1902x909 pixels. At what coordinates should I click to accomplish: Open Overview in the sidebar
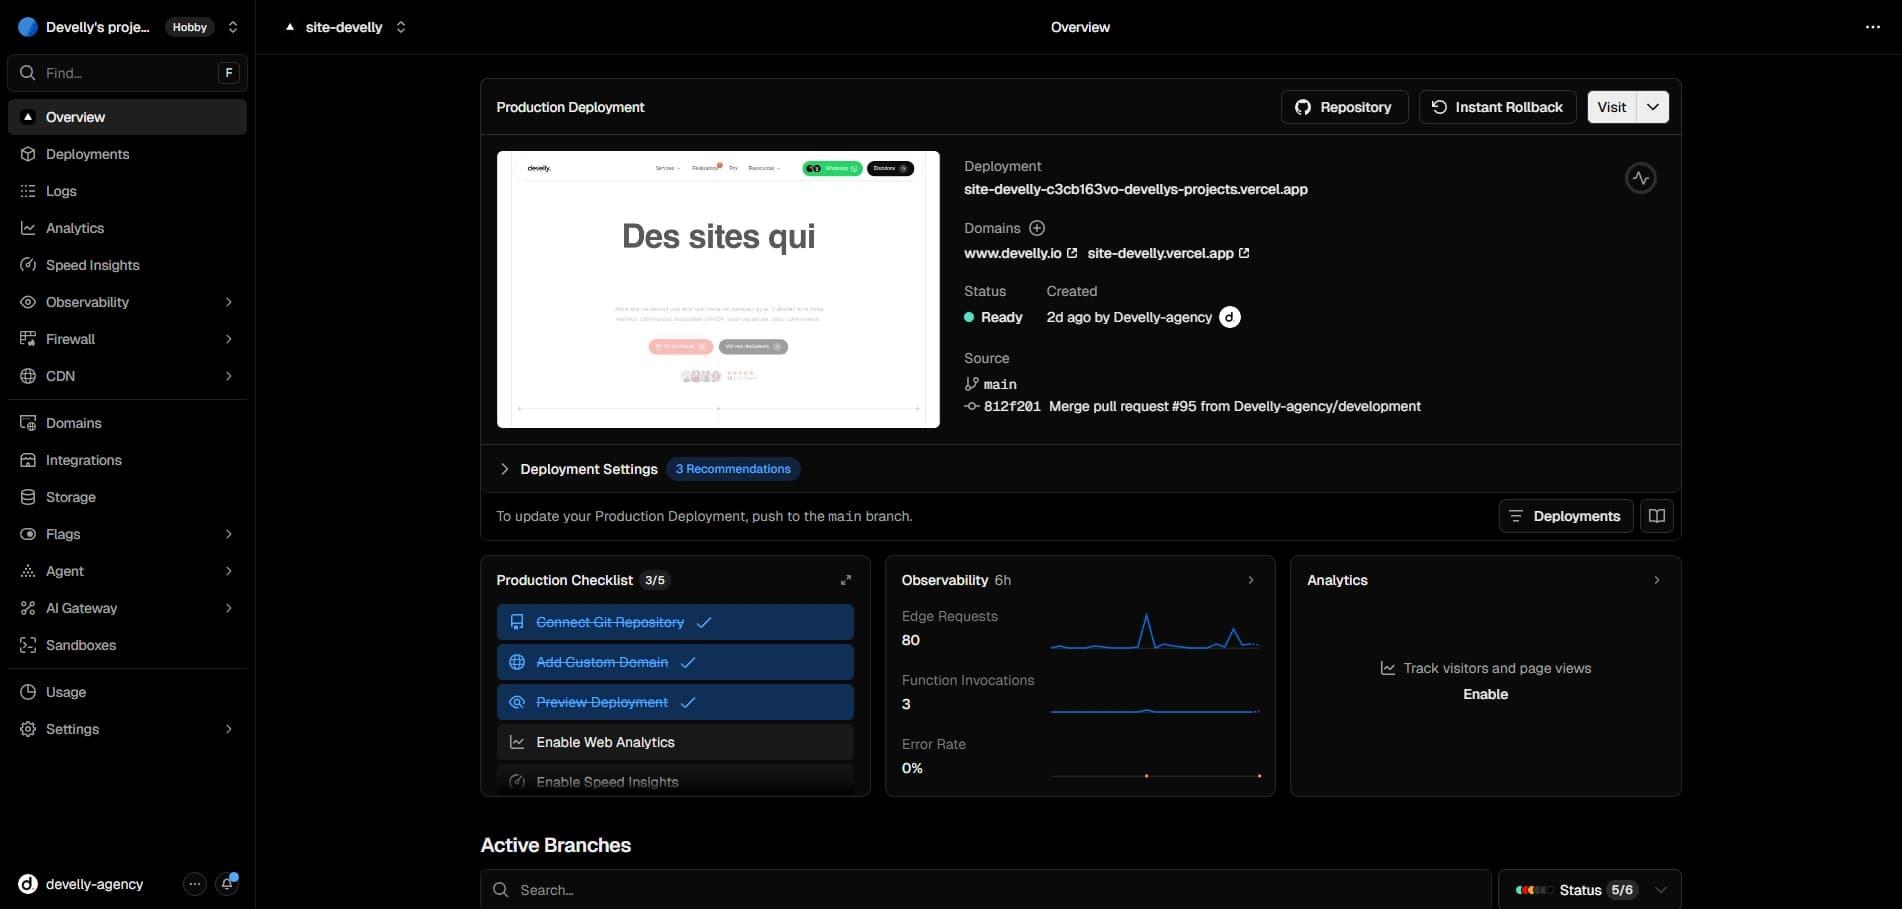pyautogui.click(x=127, y=117)
